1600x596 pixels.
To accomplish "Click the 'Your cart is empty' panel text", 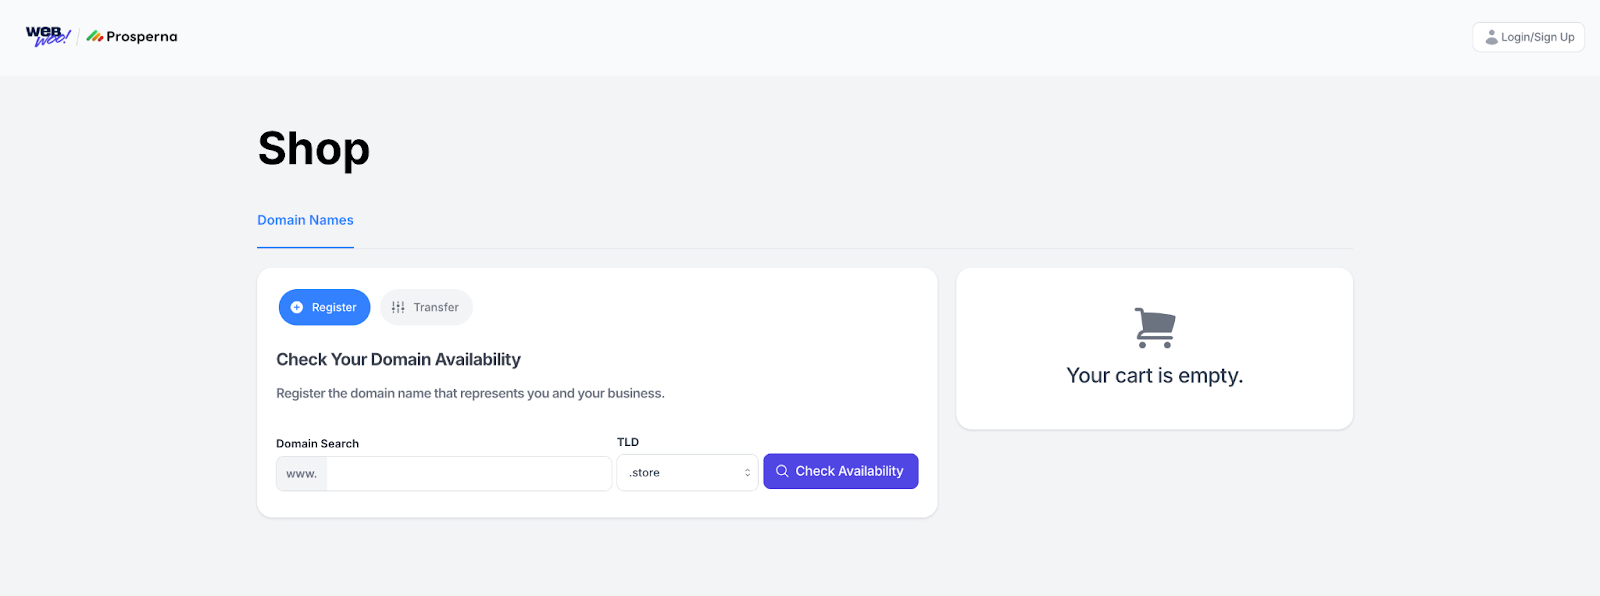I will 1154,376.
